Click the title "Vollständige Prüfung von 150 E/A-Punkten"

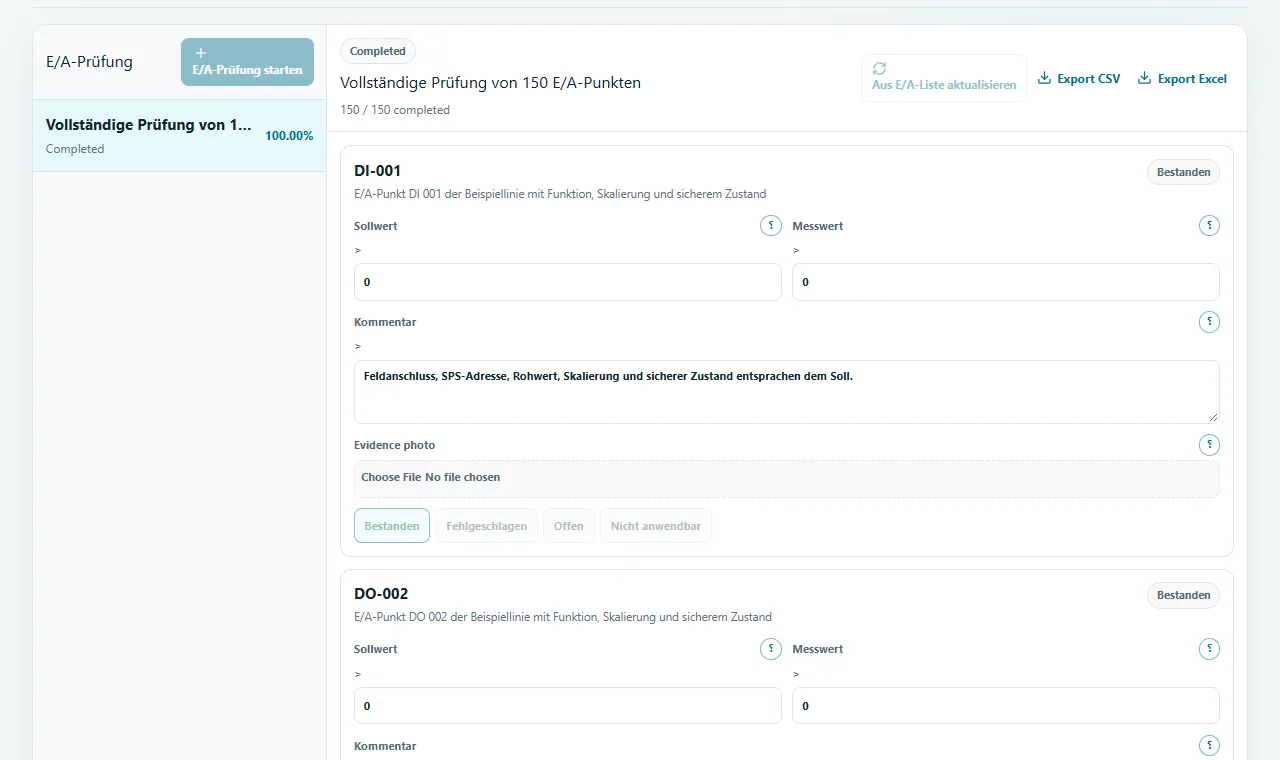[x=490, y=83]
